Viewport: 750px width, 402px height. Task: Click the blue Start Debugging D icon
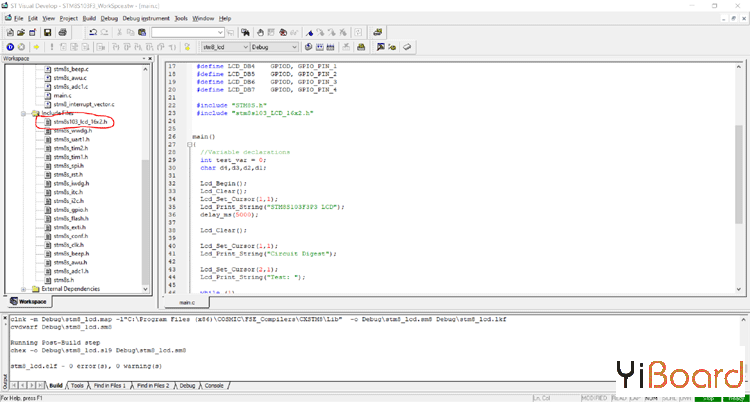coord(10,47)
